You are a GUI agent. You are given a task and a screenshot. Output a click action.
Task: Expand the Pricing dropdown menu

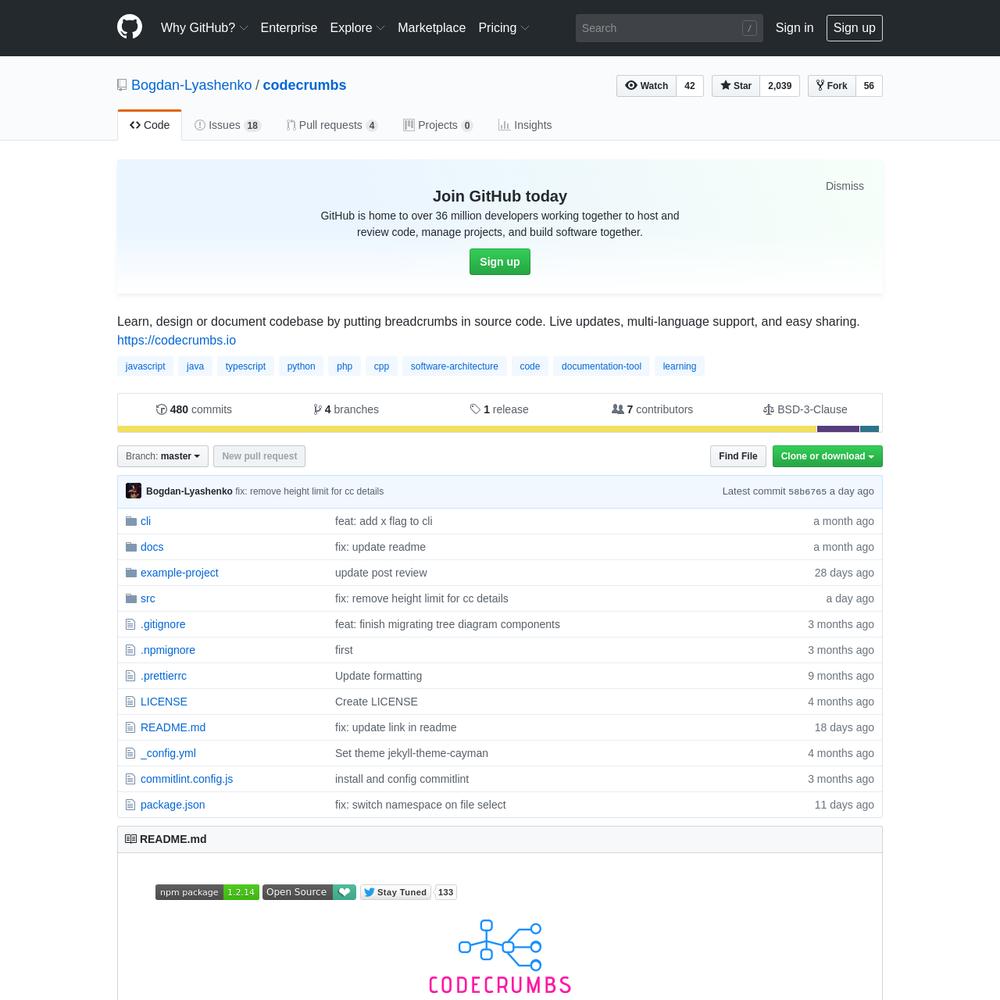pos(504,27)
